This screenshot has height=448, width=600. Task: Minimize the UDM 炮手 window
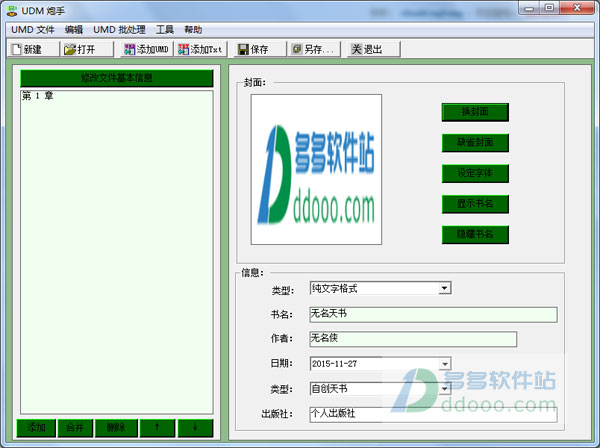click(530, 8)
